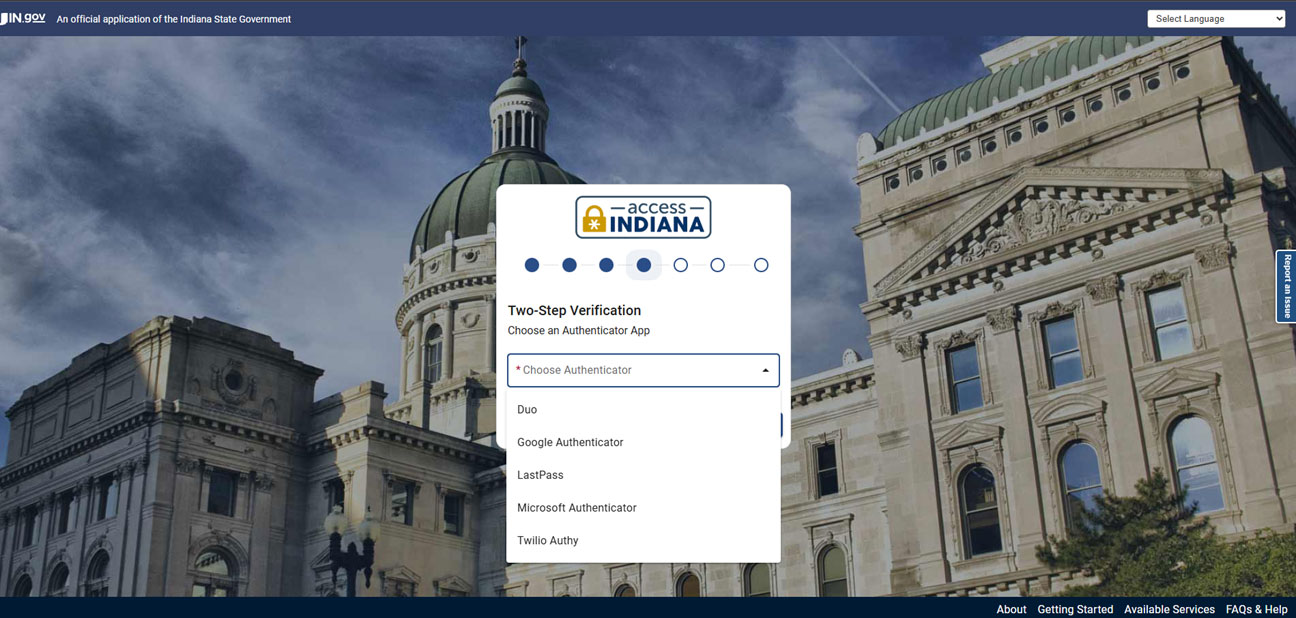
Task: Click the second progress step dot
Action: [x=569, y=265]
